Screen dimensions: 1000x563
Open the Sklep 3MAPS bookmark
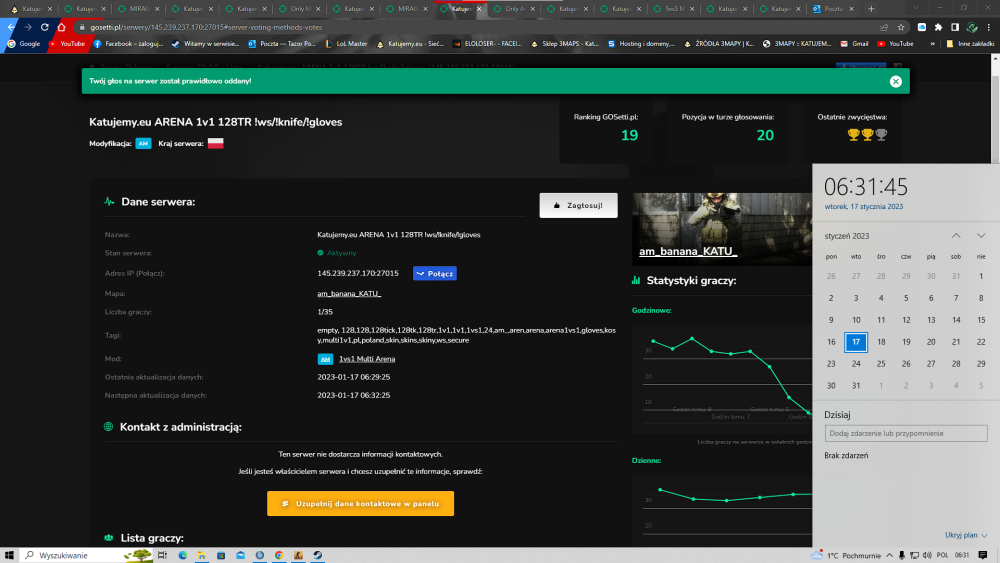click(x=564, y=44)
